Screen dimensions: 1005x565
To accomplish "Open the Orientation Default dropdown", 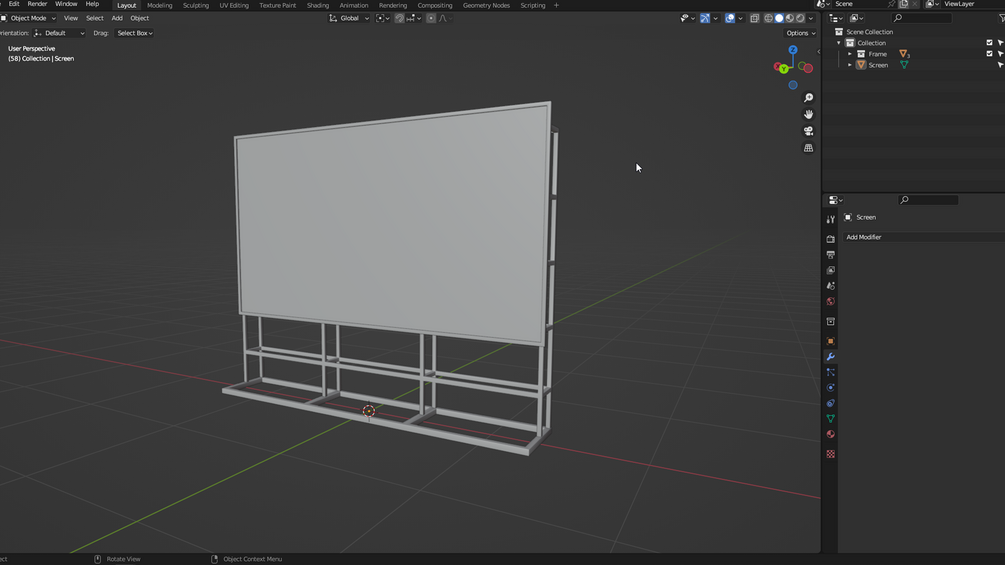I will tap(59, 33).
